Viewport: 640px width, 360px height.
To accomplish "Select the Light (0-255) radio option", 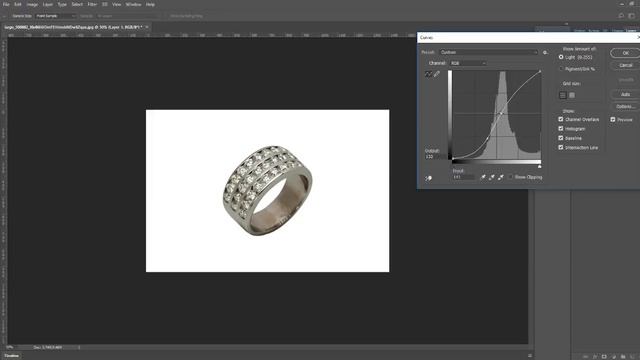I will click(561, 57).
